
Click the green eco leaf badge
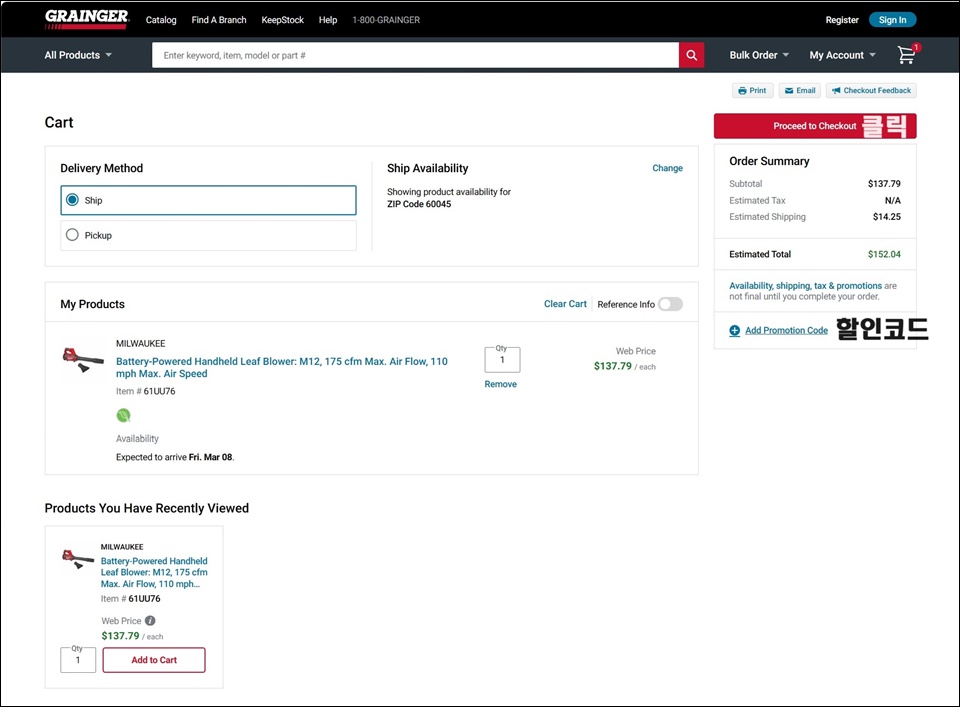pos(124,416)
